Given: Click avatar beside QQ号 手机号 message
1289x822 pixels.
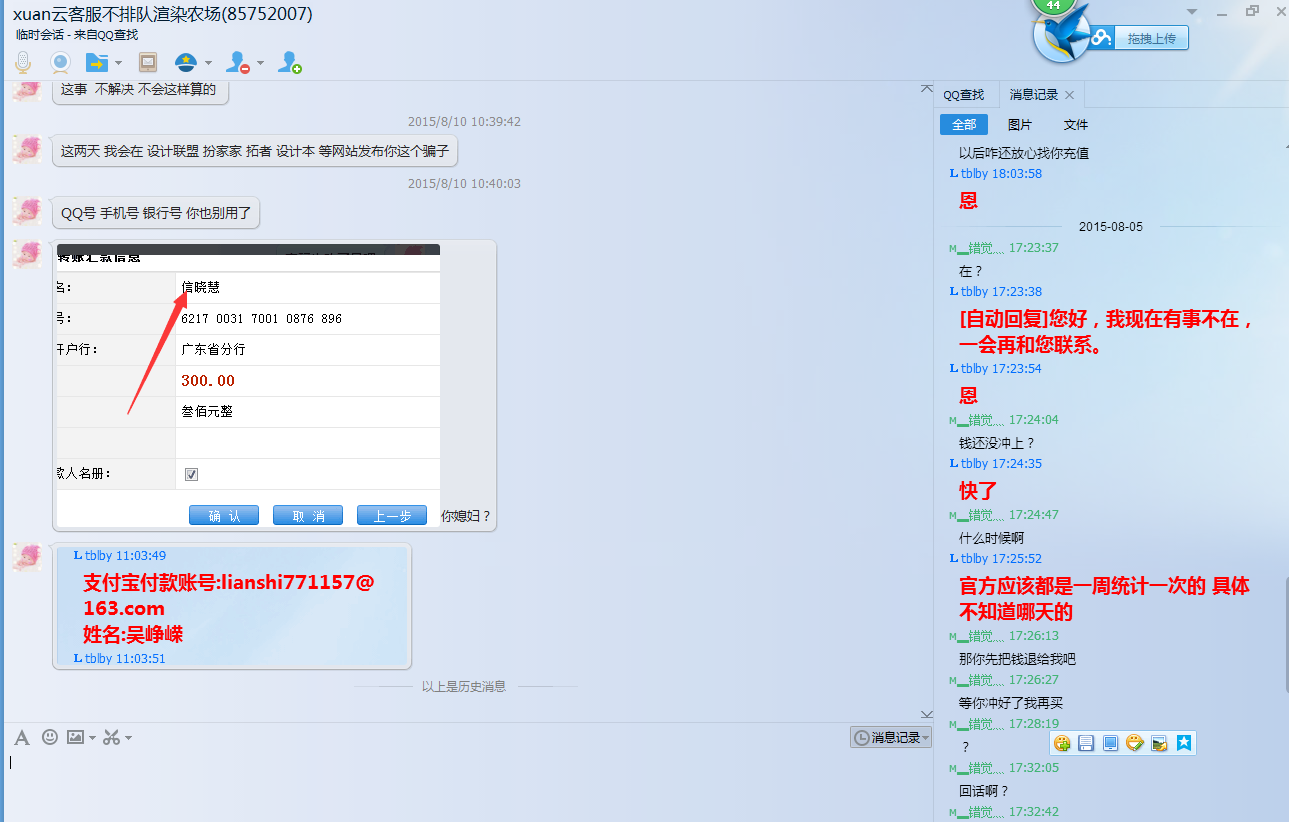Looking at the screenshot, I should point(27,211).
